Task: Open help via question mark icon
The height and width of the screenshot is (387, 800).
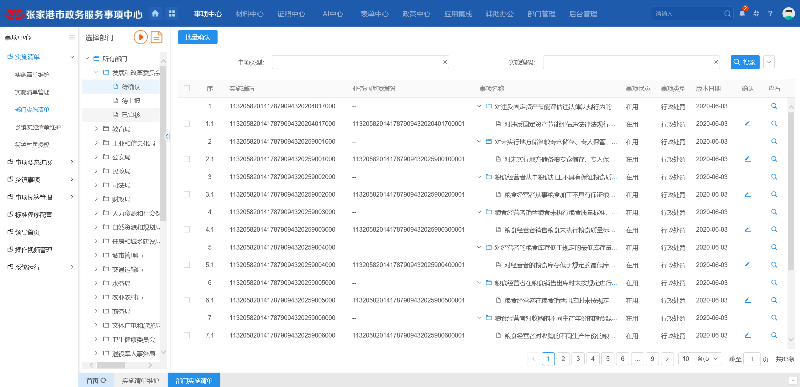Action: point(770,14)
